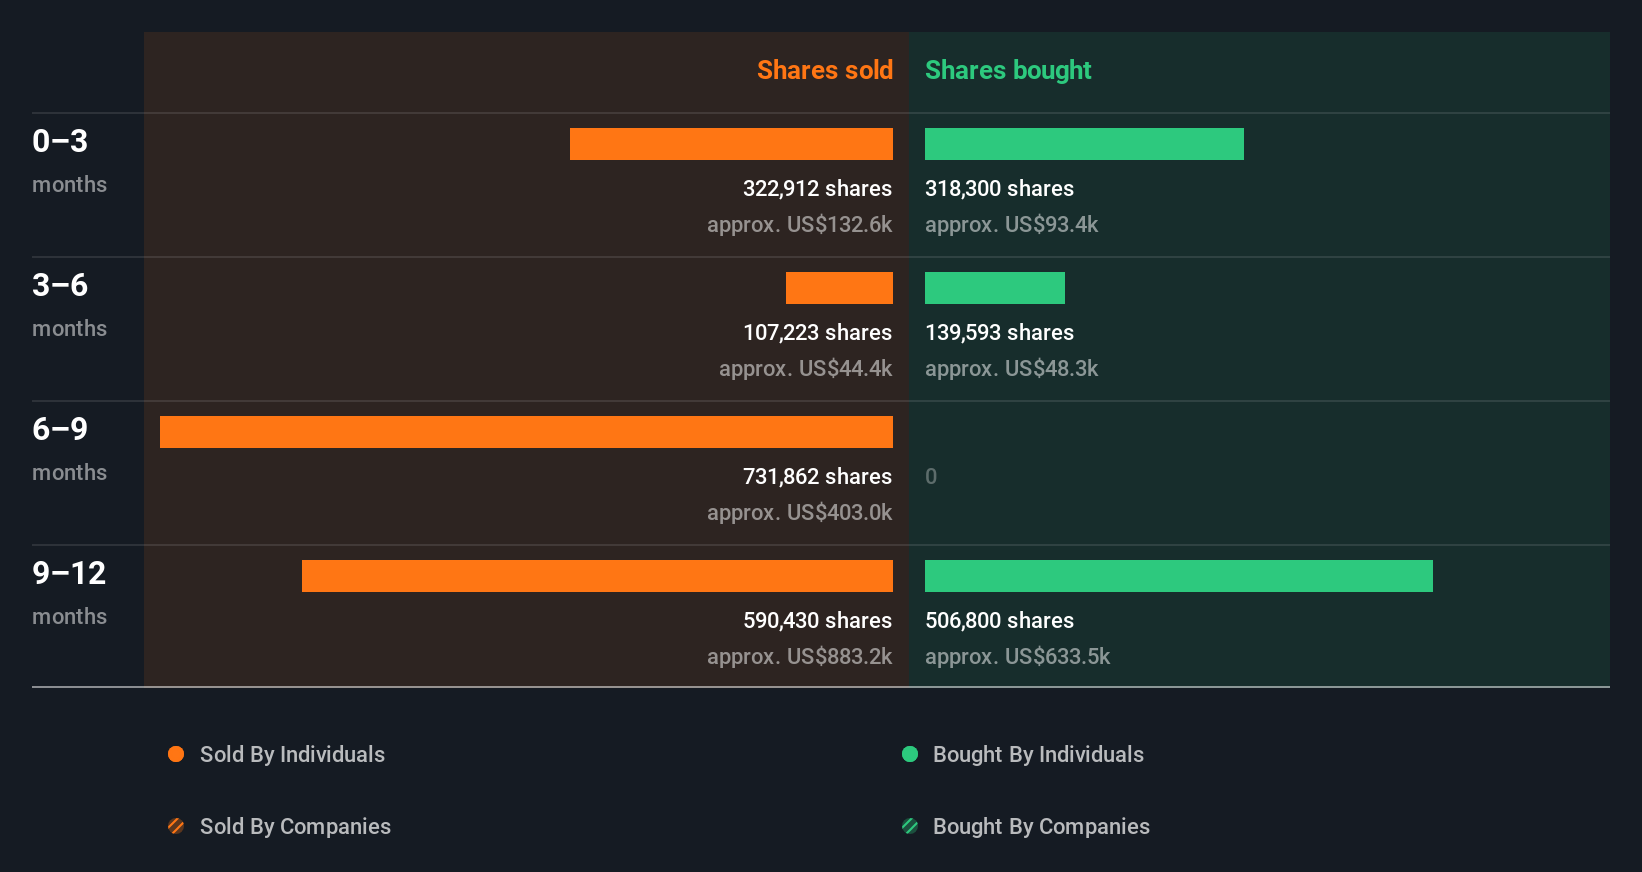Click the orange 0–3 months sold bar
Viewport: 1642px width, 872px height.
(x=731, y=144)
